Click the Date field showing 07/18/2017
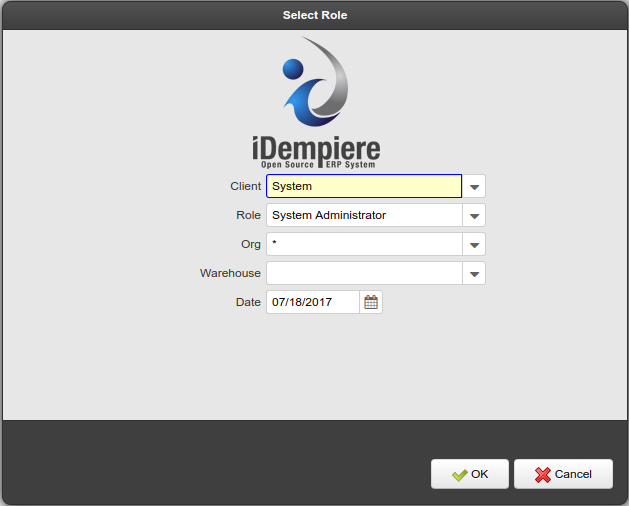 [312, 302]
